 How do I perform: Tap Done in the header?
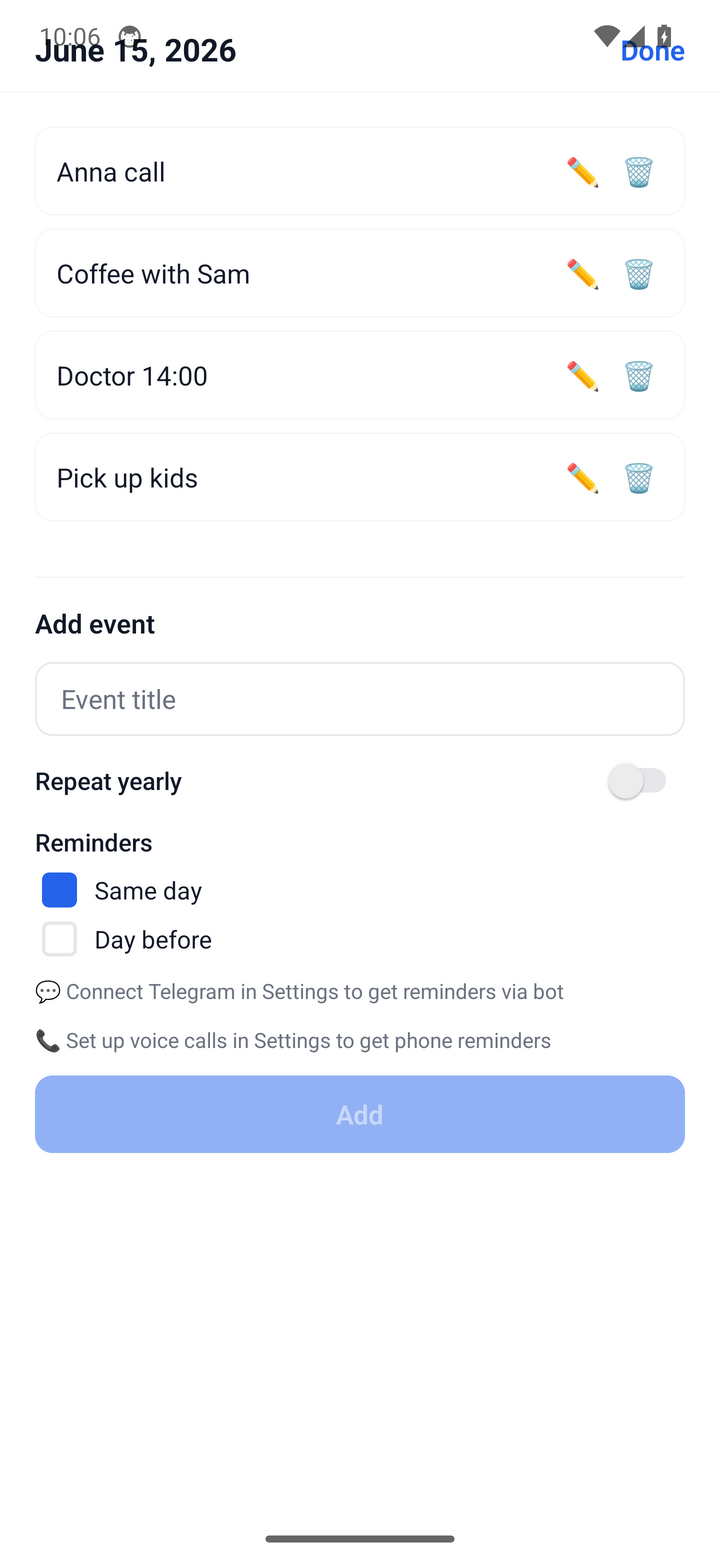[x=652, y=51]
